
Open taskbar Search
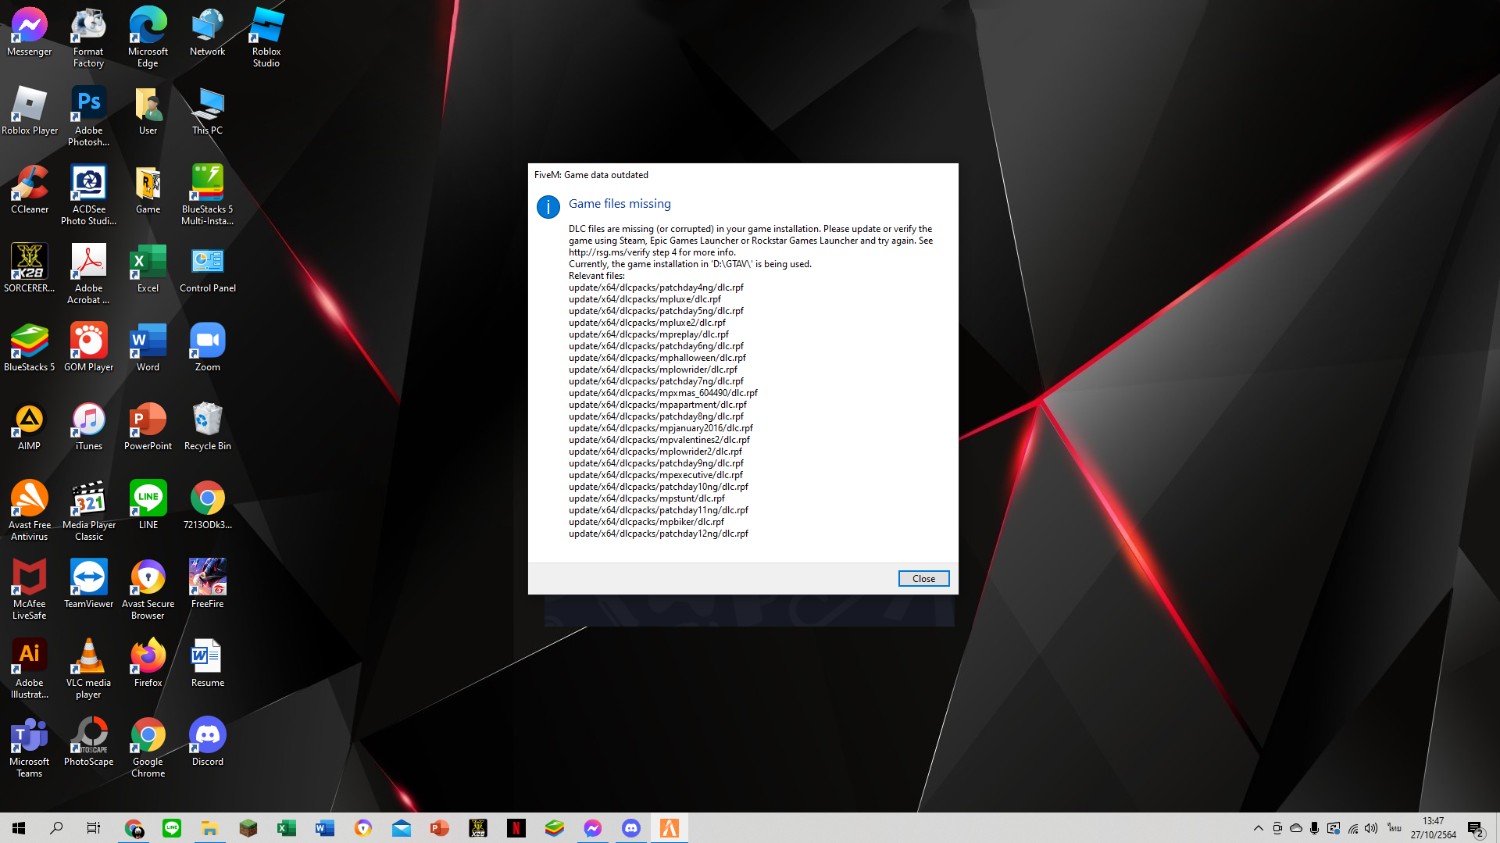[56, 828]
